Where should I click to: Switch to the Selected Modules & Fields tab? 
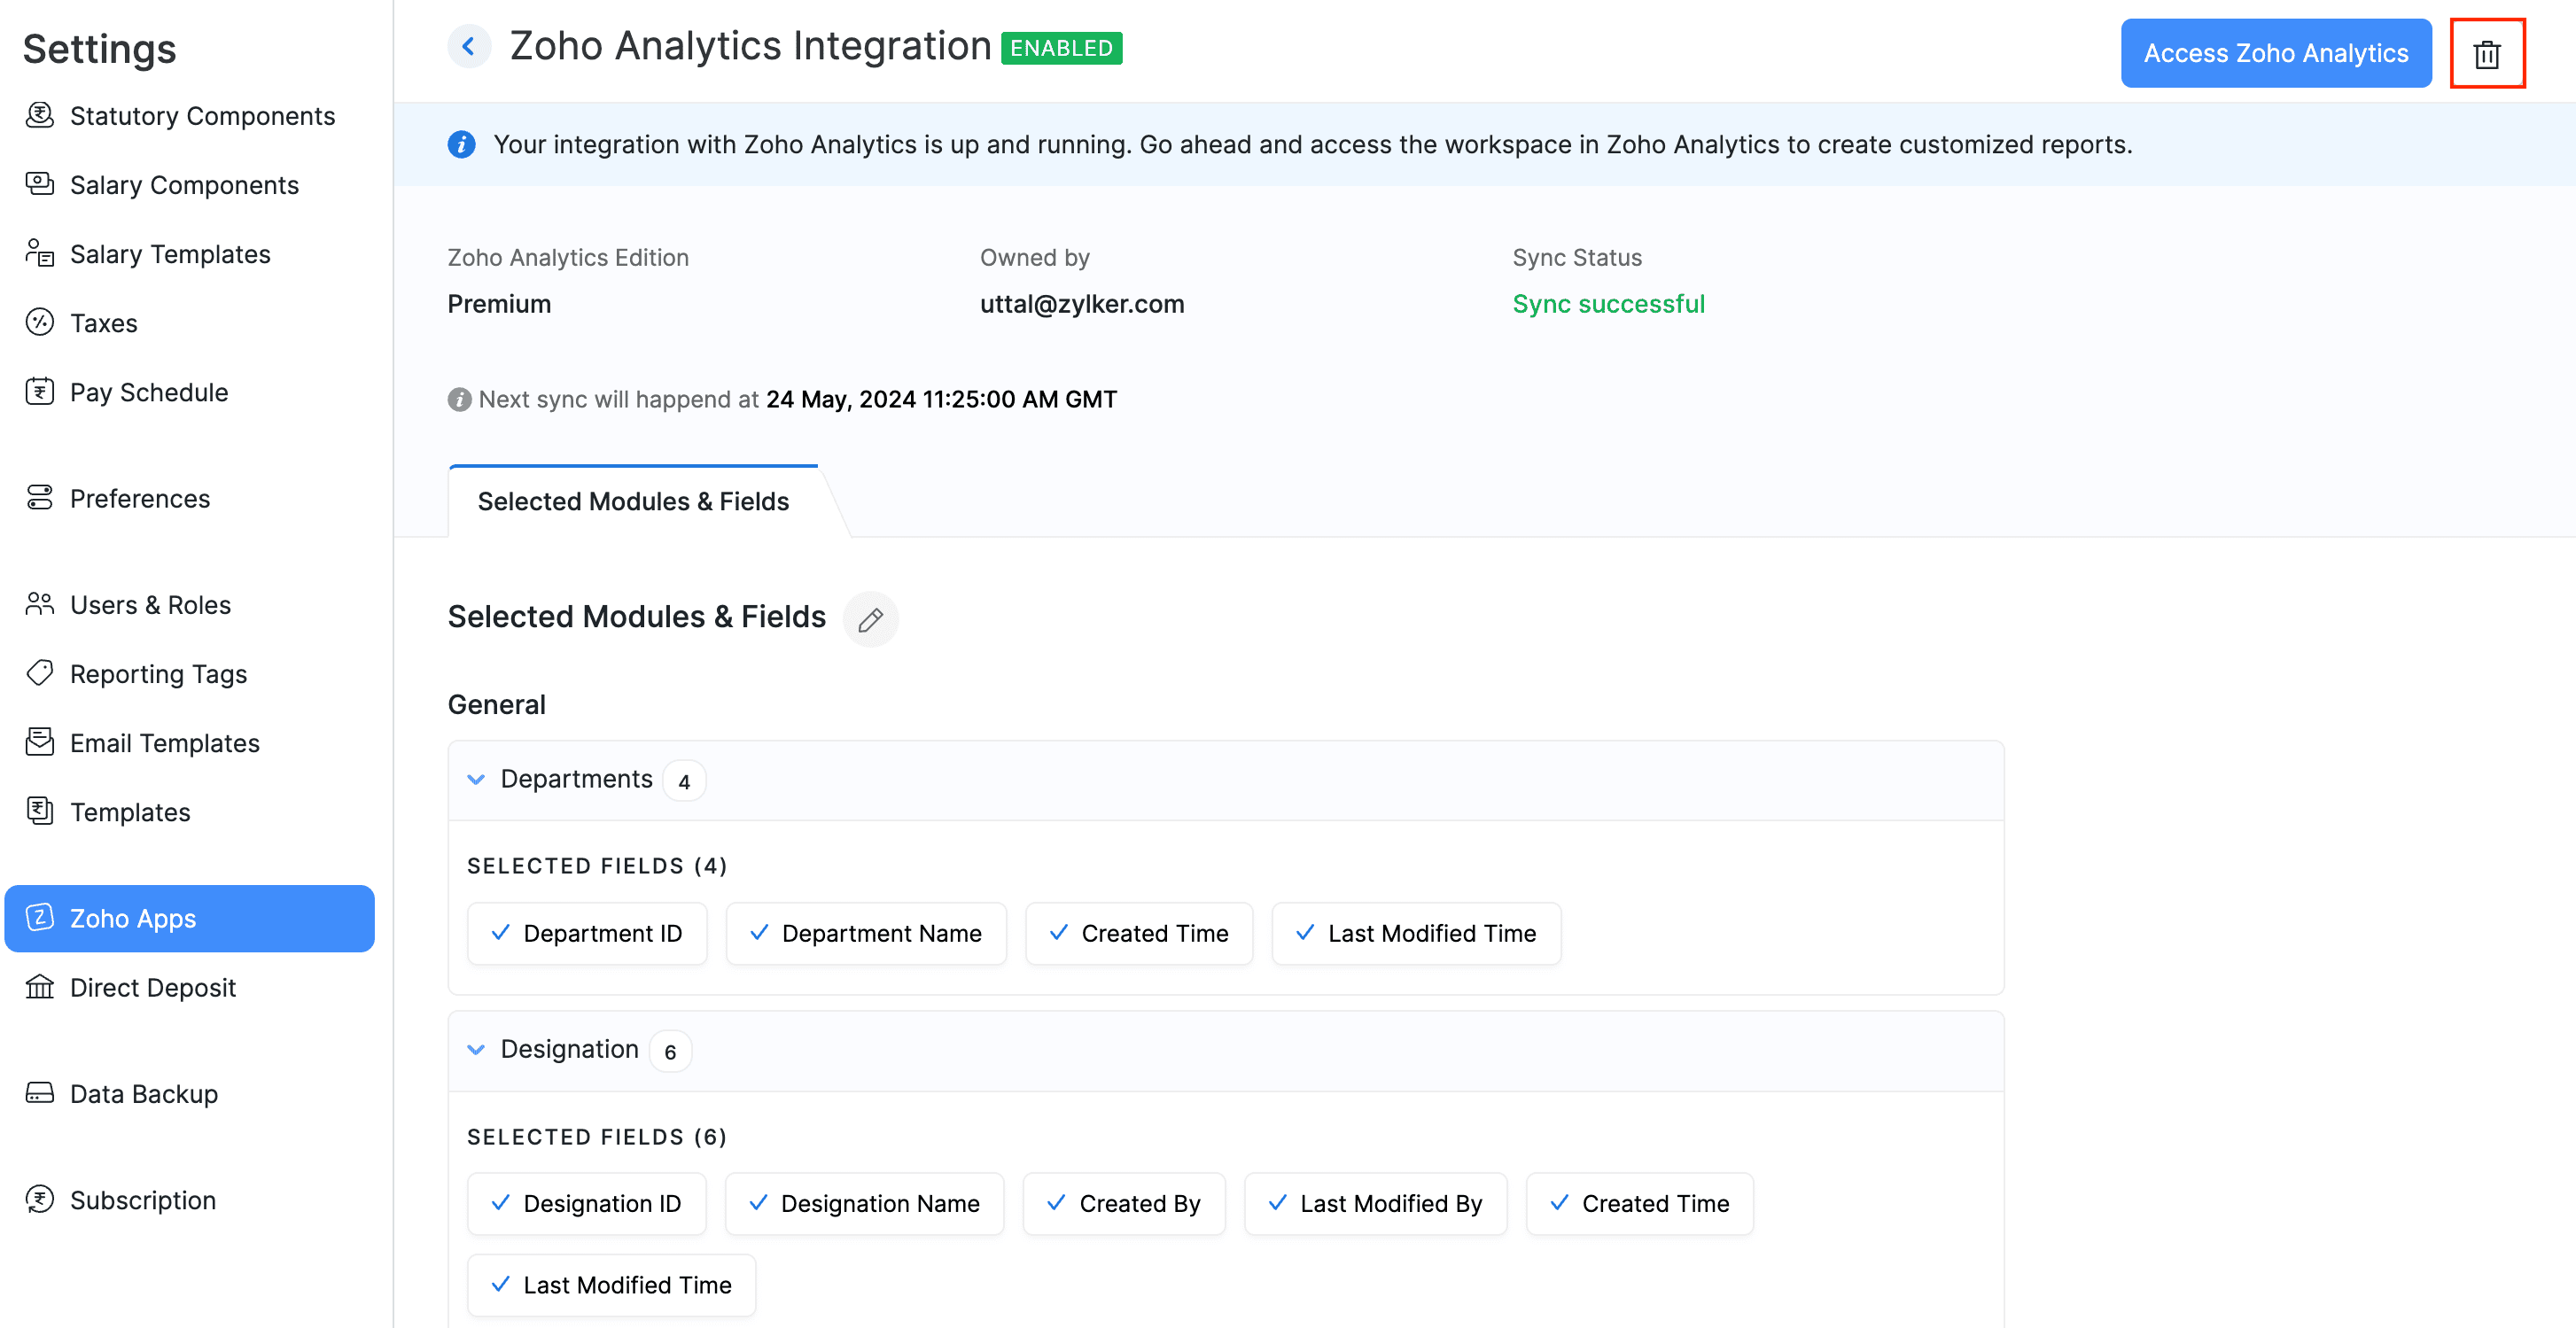[x=632, y=501]
